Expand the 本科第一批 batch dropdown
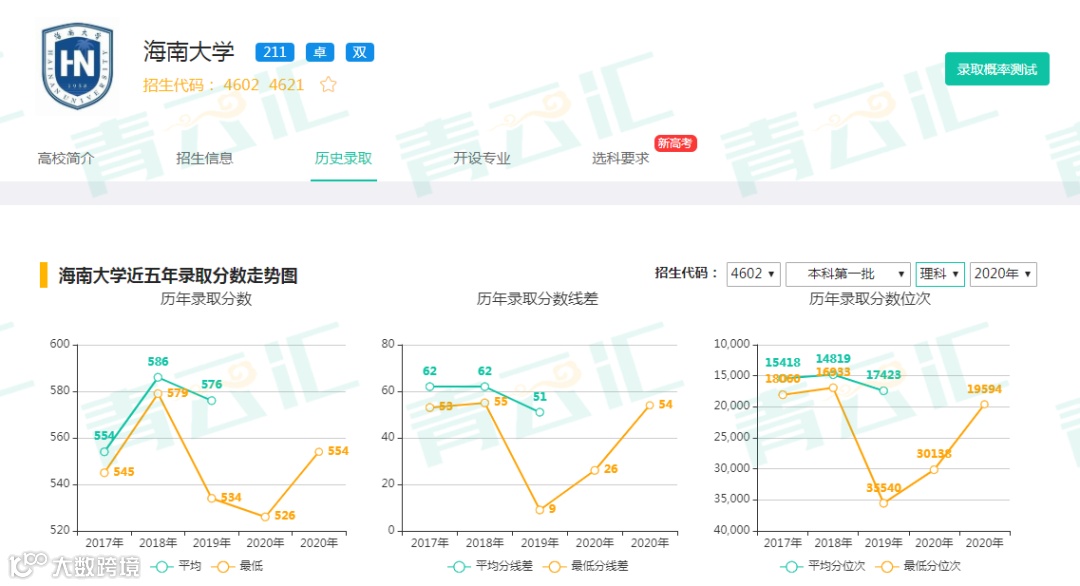 click(848, 274)
